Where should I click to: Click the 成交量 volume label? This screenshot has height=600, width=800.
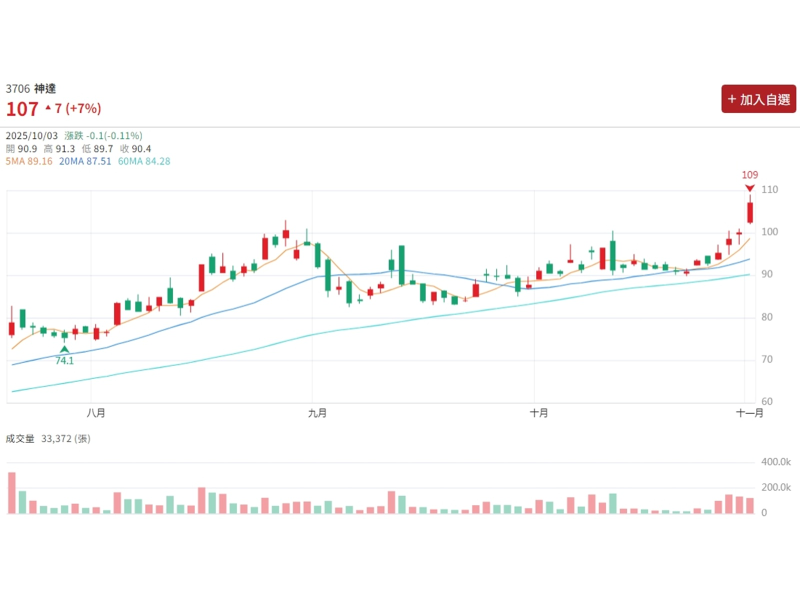(x=21, y=438)
